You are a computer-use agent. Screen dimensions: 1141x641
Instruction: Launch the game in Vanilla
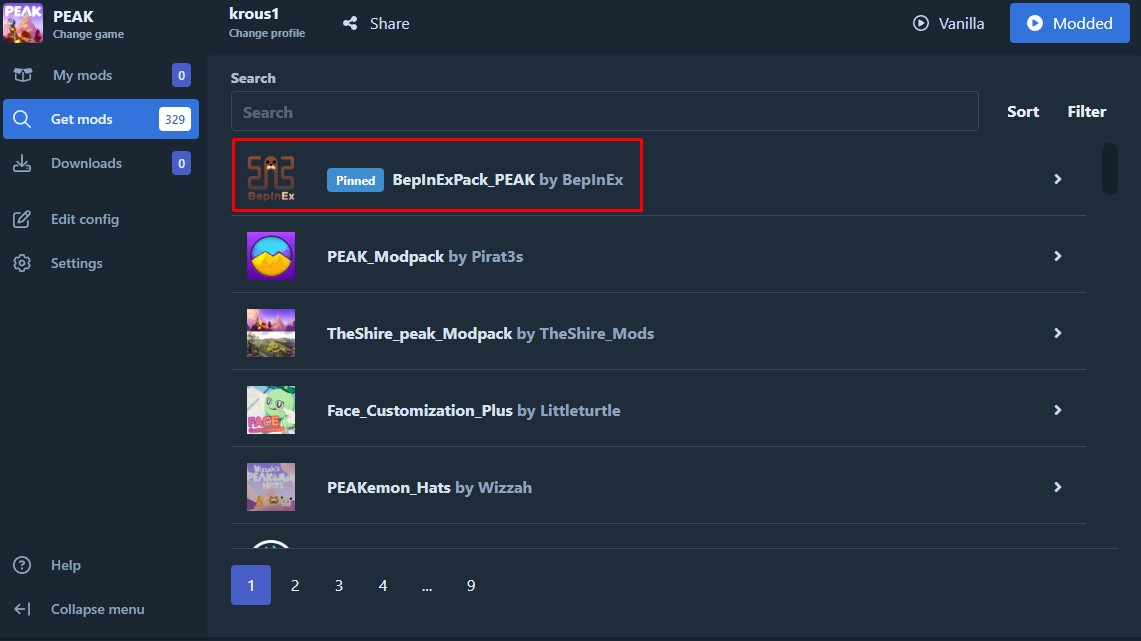pos(948,23)
